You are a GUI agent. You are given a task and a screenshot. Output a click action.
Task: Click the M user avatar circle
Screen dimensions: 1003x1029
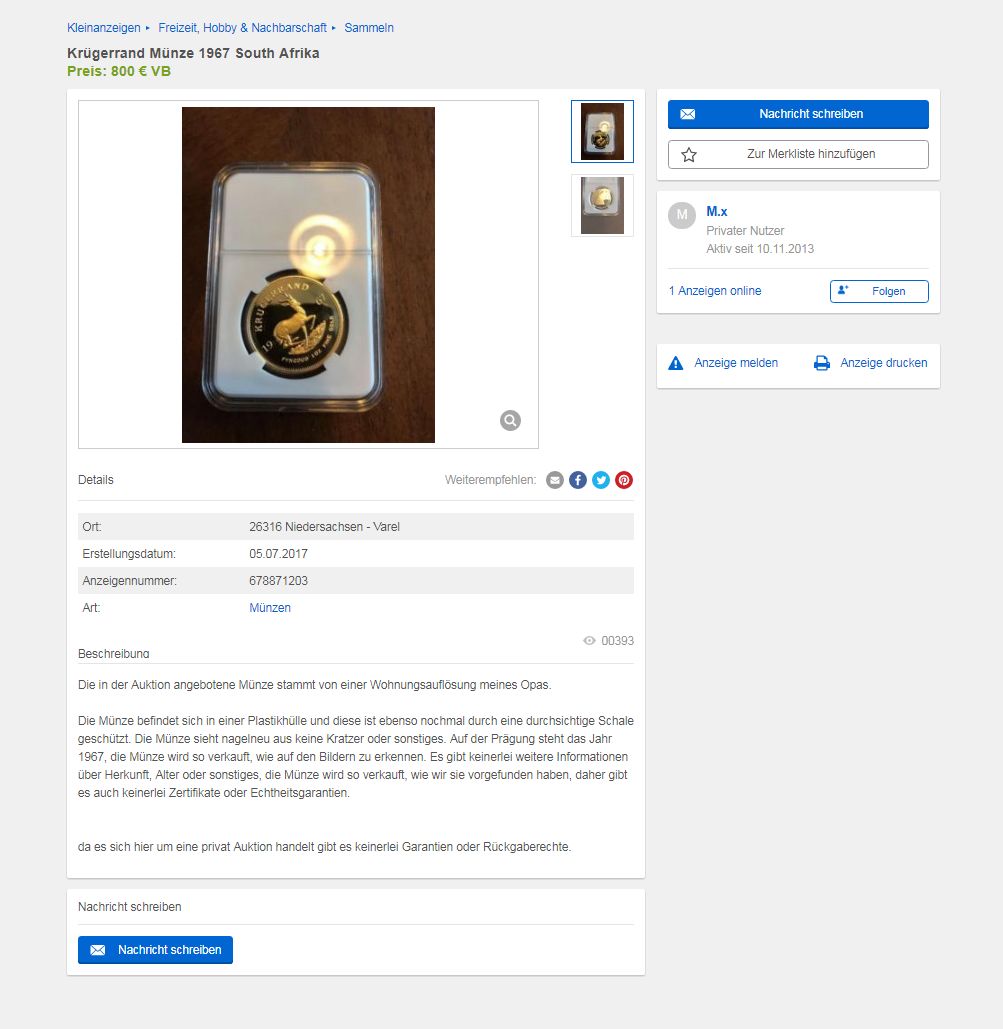coord(682,215)
